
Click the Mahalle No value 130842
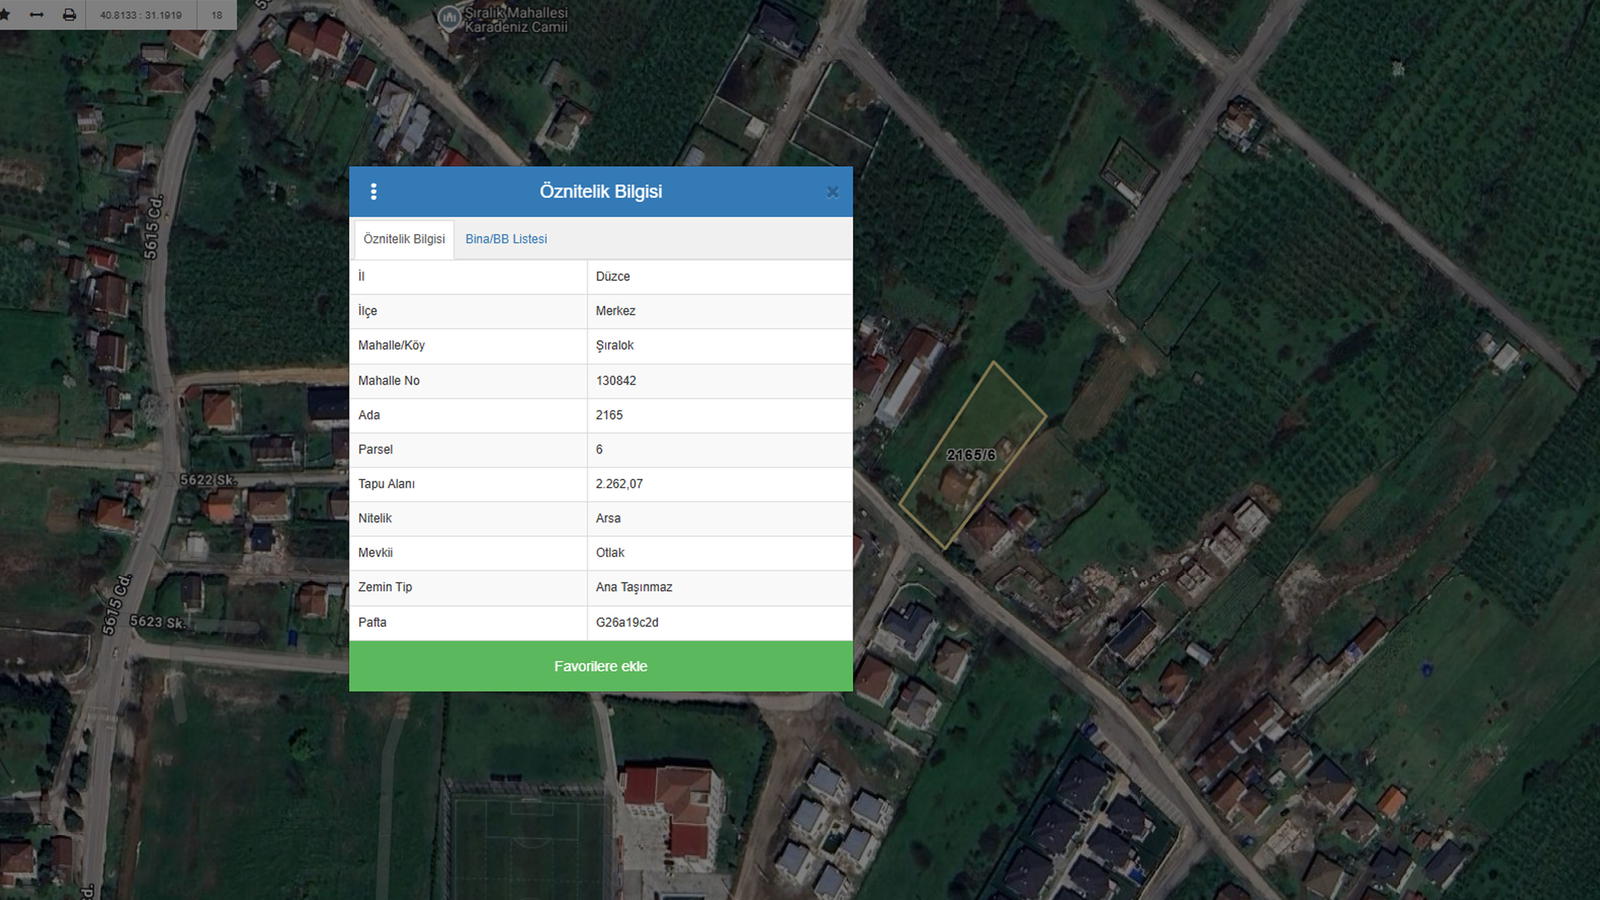tap(616, 381)
